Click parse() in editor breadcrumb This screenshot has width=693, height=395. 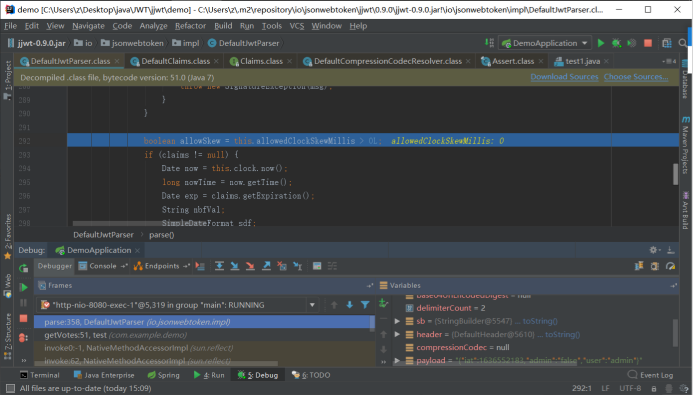(x=161, y=235)
